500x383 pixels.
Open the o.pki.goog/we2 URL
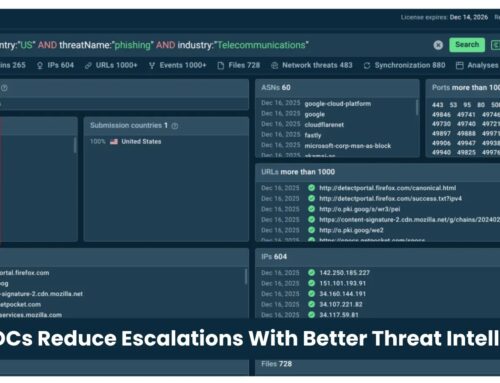[351, 230]
